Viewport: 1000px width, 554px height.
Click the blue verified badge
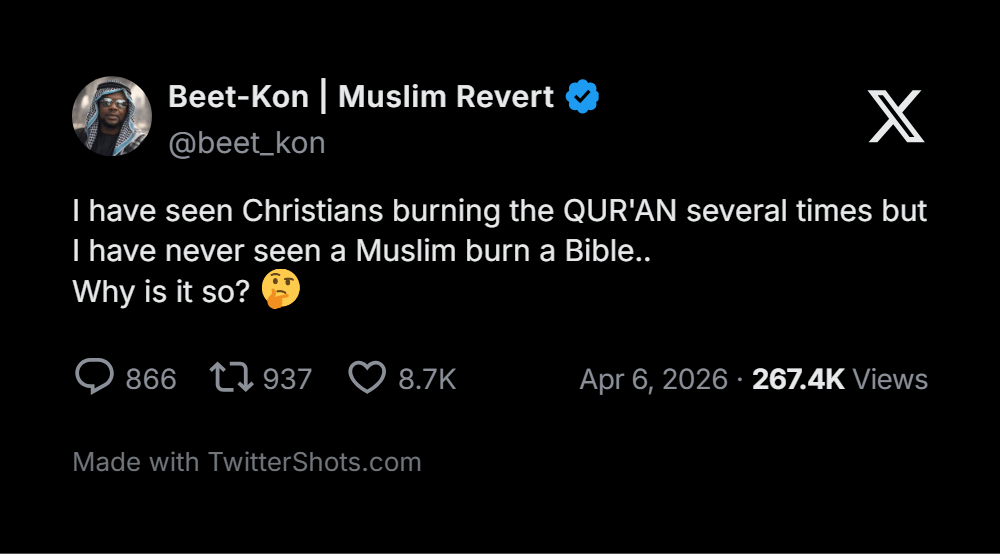582,97
